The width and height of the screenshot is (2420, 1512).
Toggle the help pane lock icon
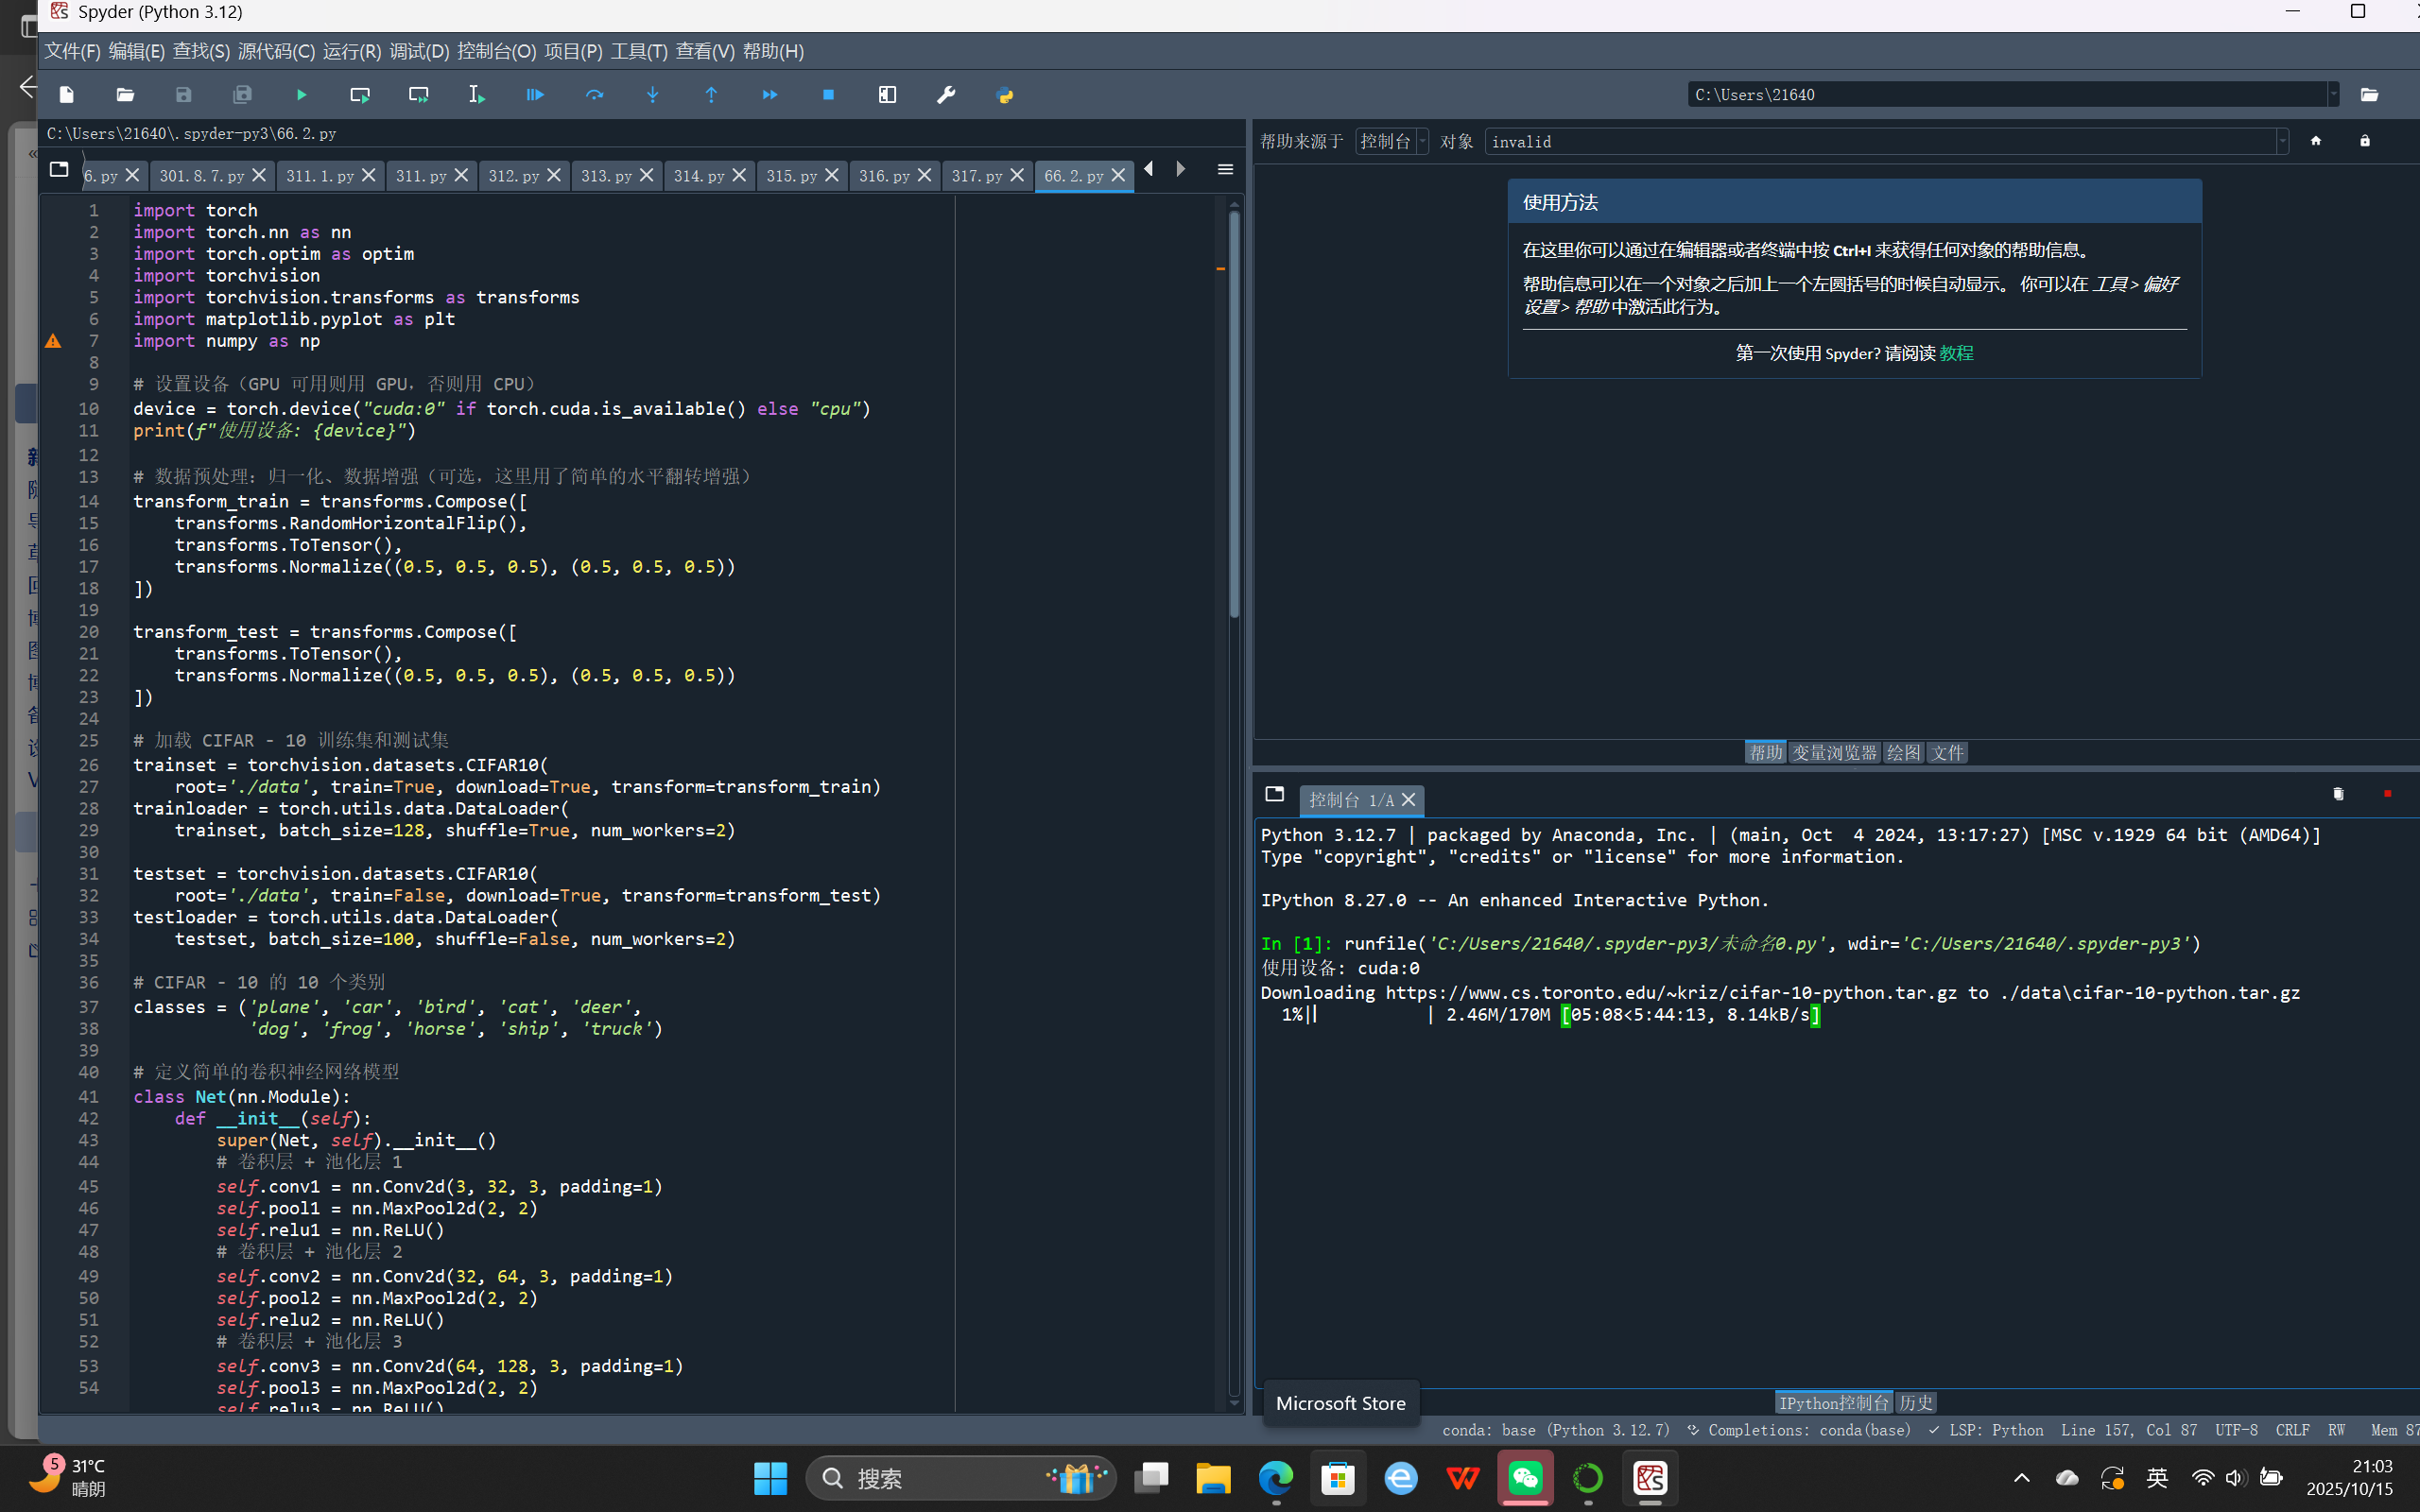[x=2364, y=141]
